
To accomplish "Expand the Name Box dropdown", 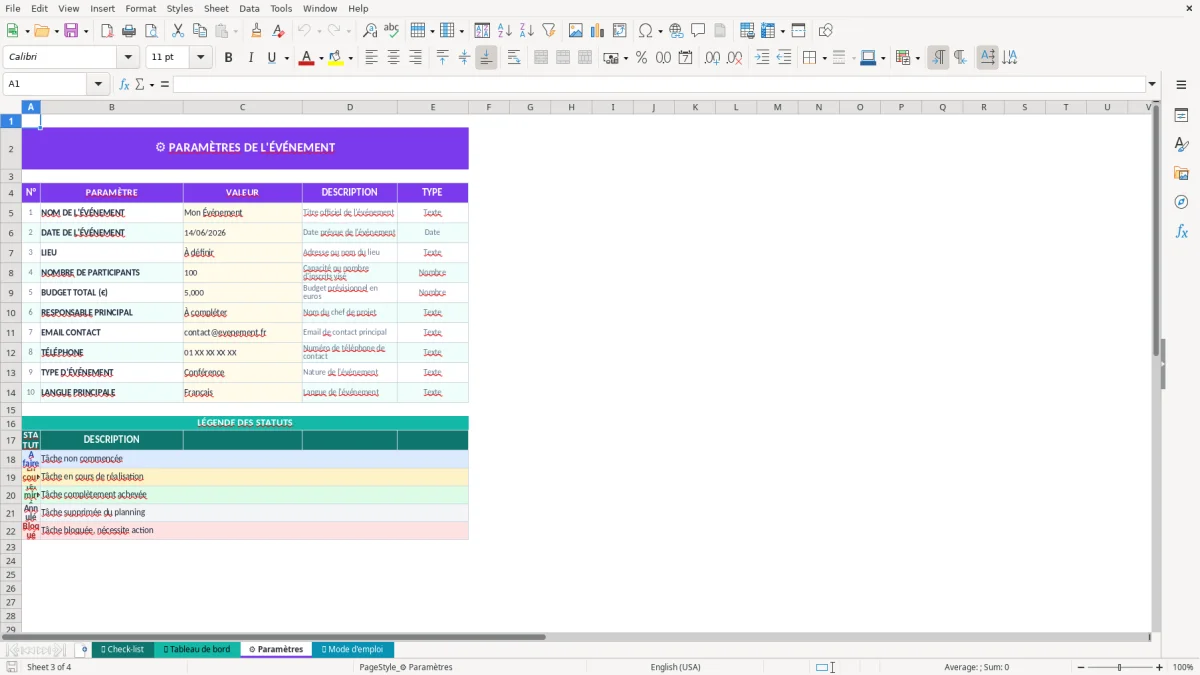I will tap(98, 84).
